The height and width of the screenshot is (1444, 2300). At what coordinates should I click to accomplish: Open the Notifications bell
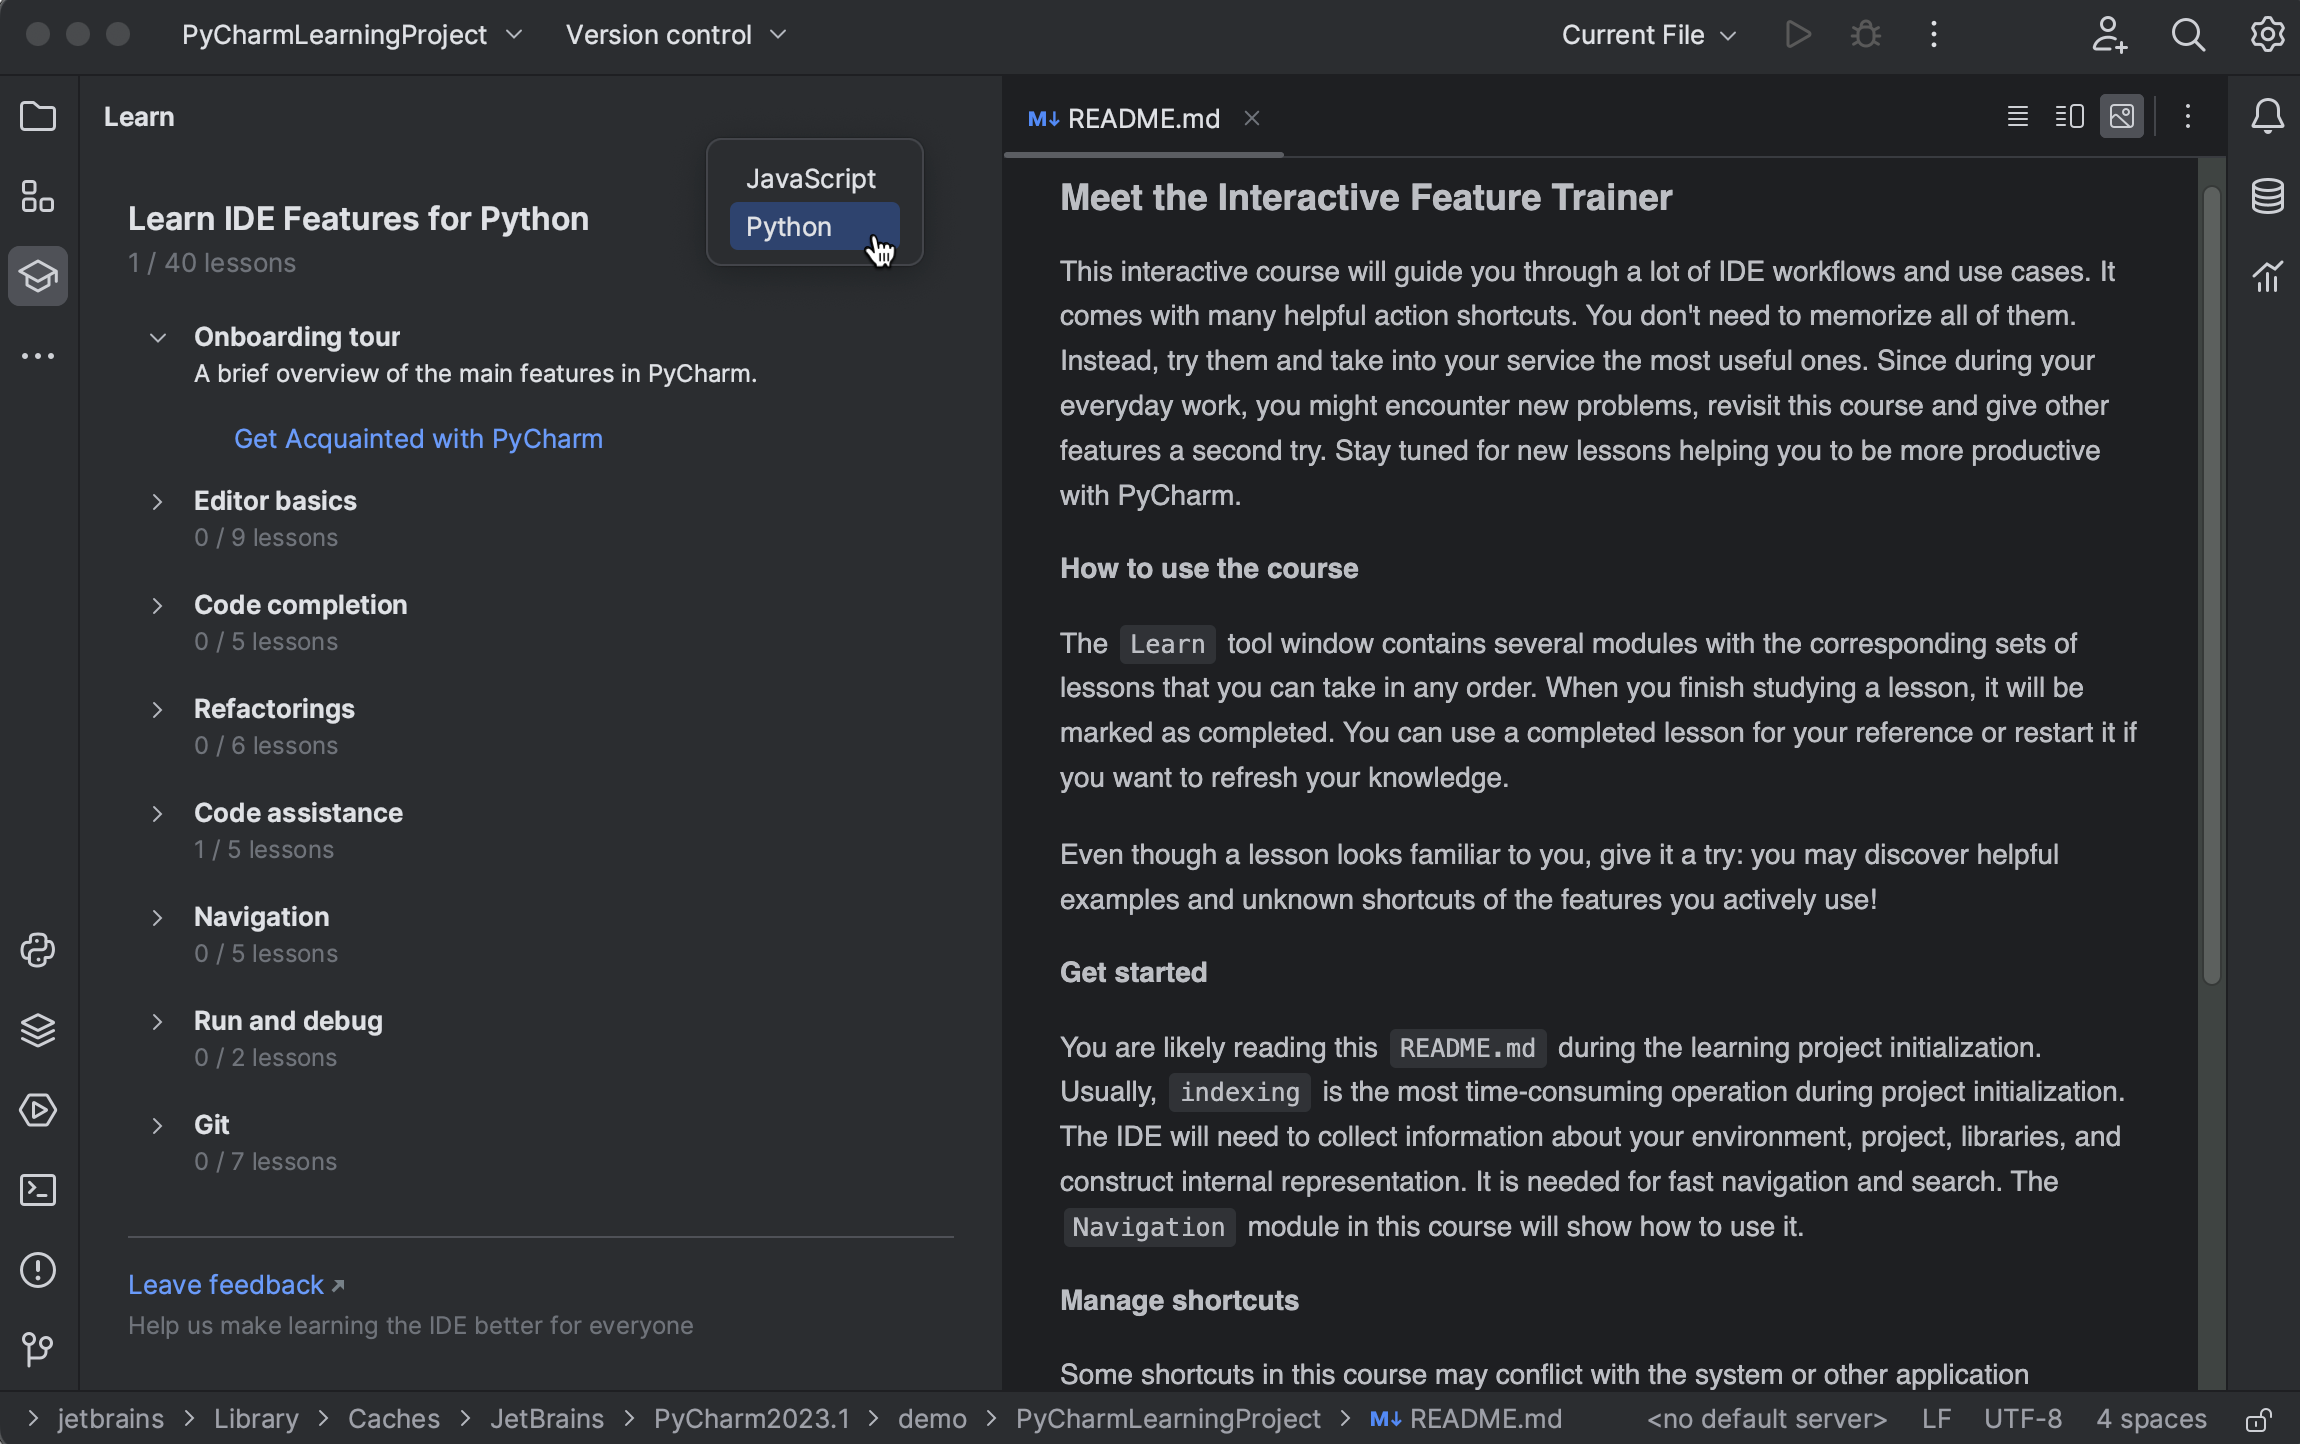[2266, 116]
